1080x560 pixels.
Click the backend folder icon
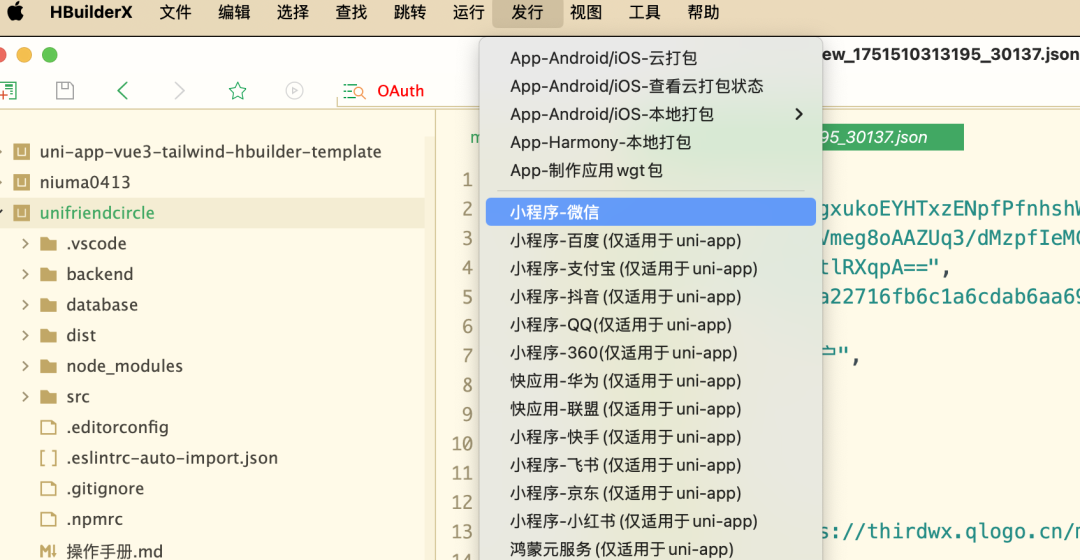pos(48,274)
